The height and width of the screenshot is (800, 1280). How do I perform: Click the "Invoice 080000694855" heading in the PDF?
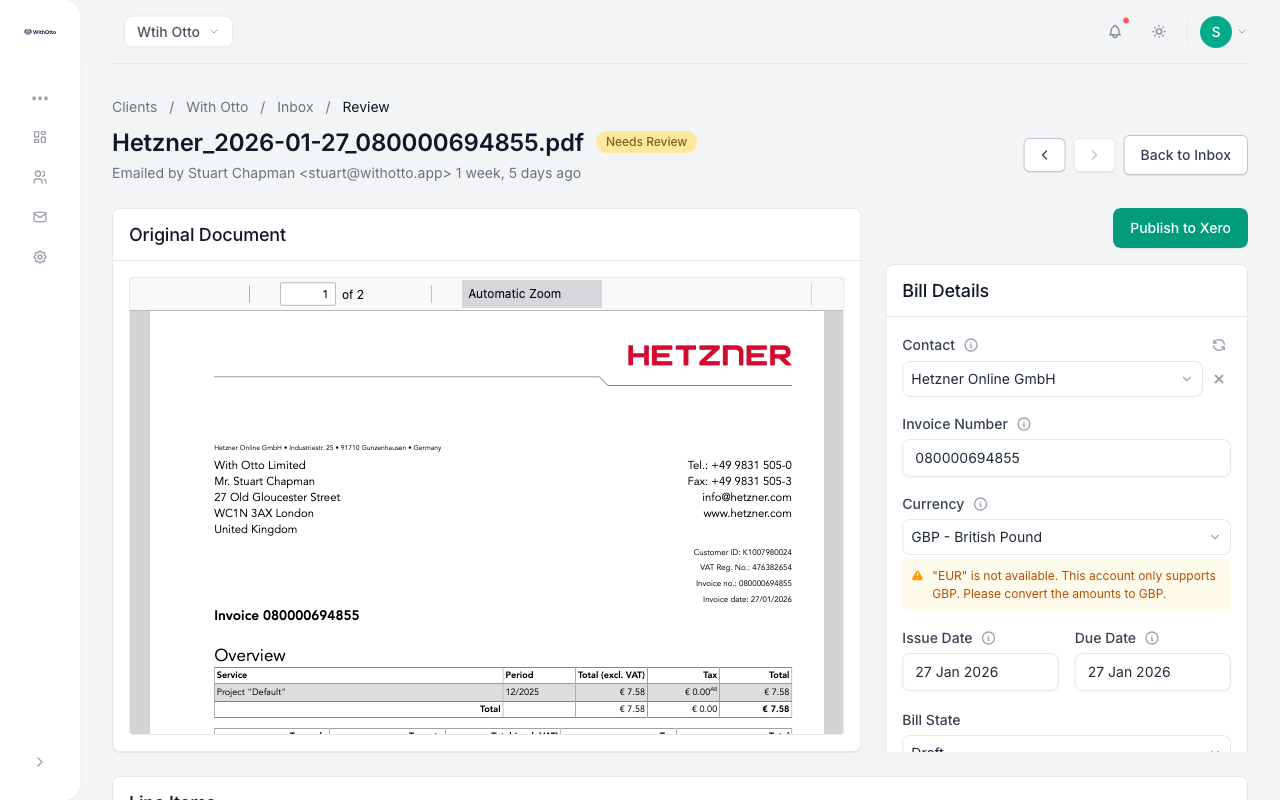click(x=287, y=616)
